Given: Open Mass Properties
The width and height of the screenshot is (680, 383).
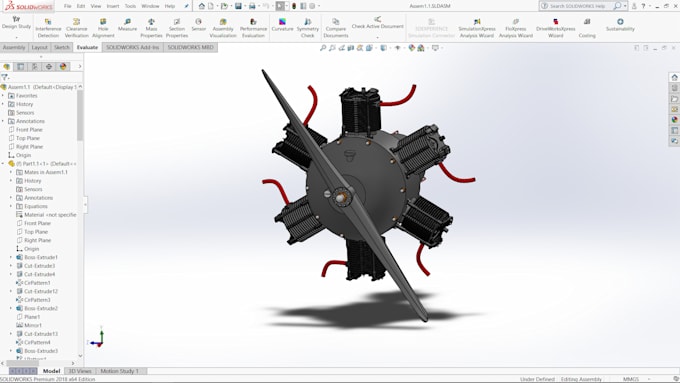Looking at the screenshot, I should click(151, 28).
